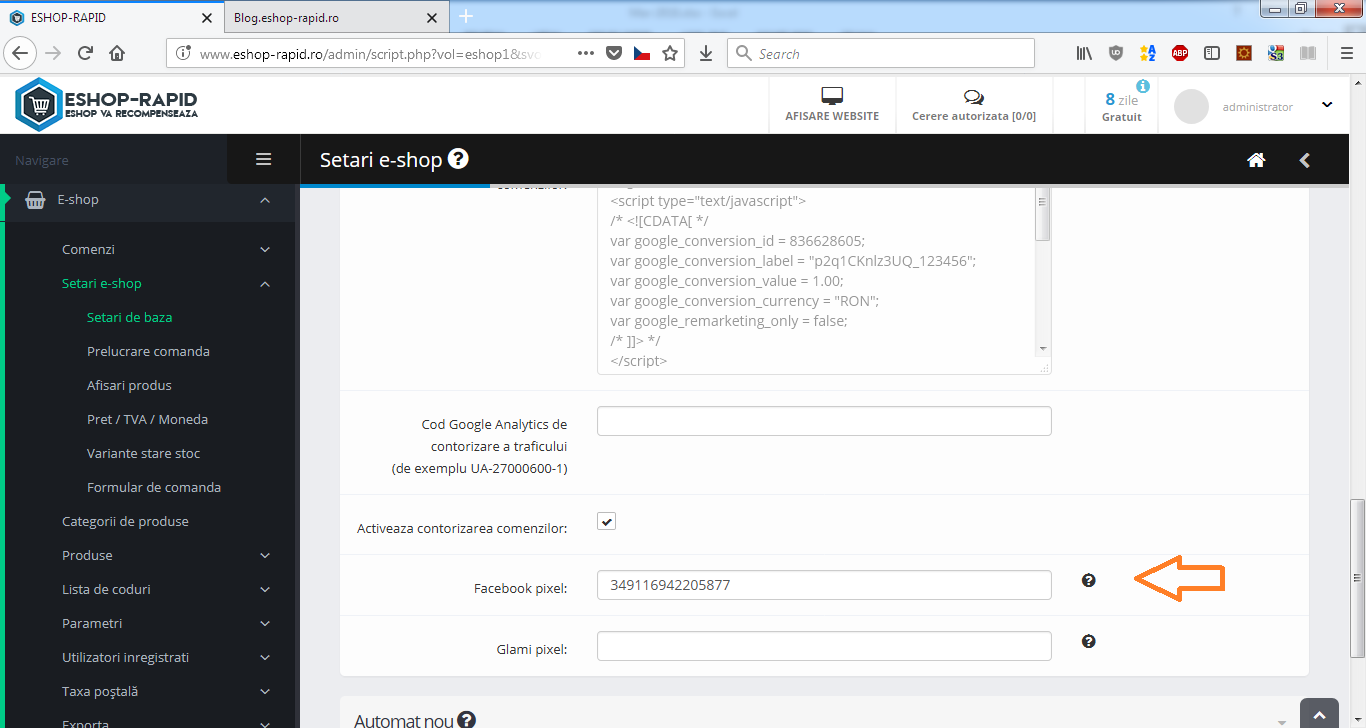Open Prelucrare comanda menu item
Image resolution: width=1366 pixels, height=728 pixels.
(148, 351)
